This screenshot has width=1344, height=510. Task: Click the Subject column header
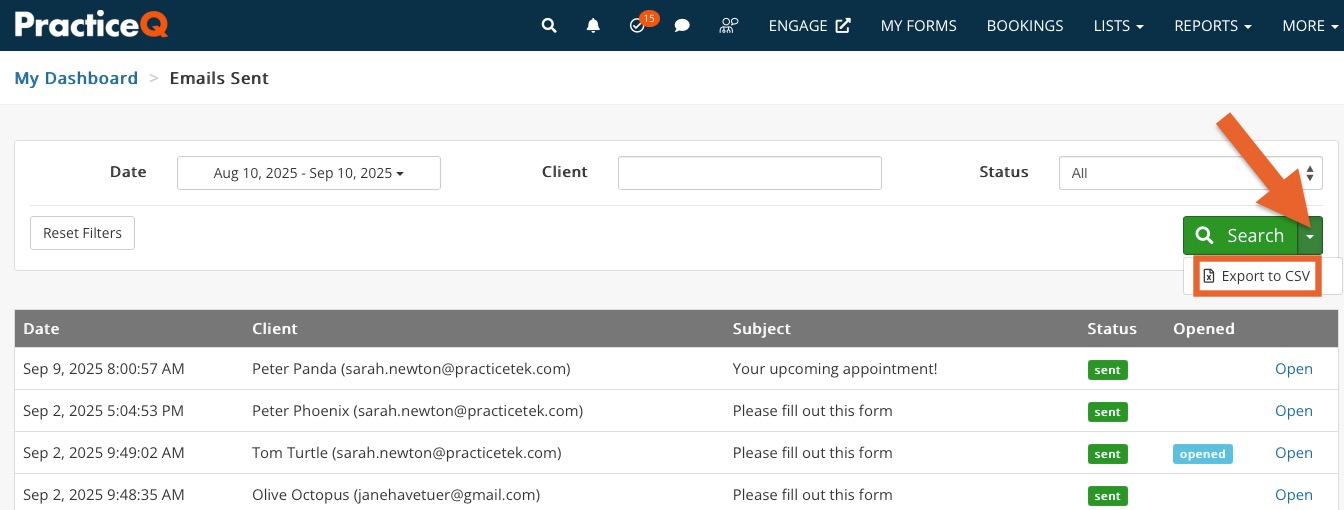762,328
